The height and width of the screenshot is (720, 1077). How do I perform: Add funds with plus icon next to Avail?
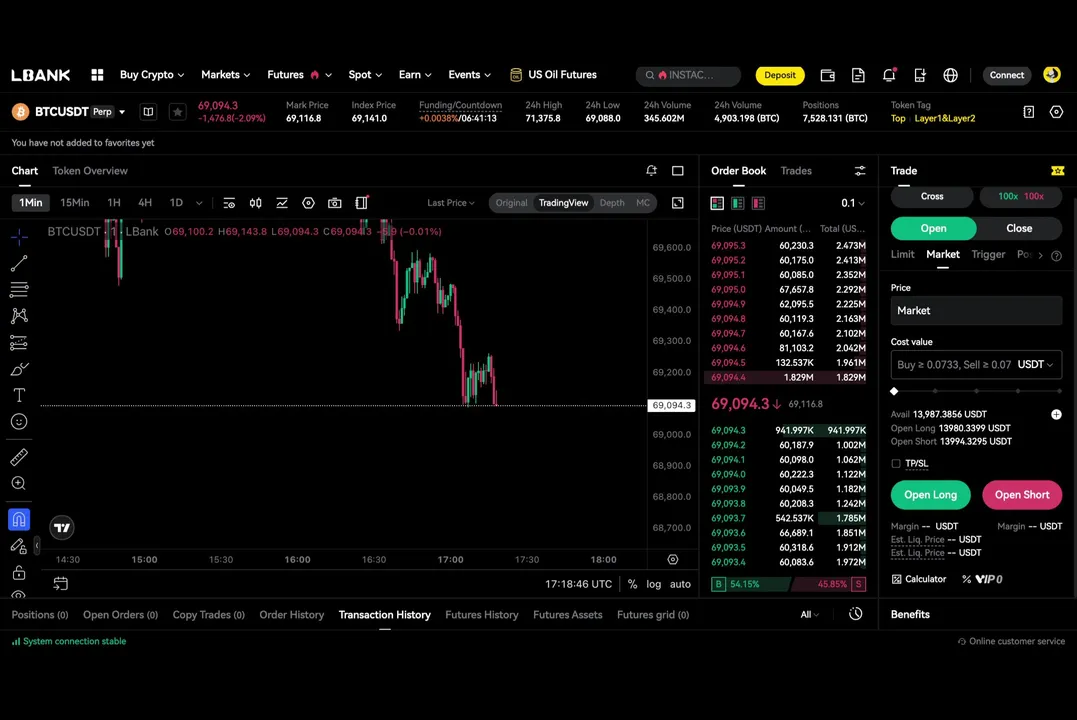[x=1056, y=414]
